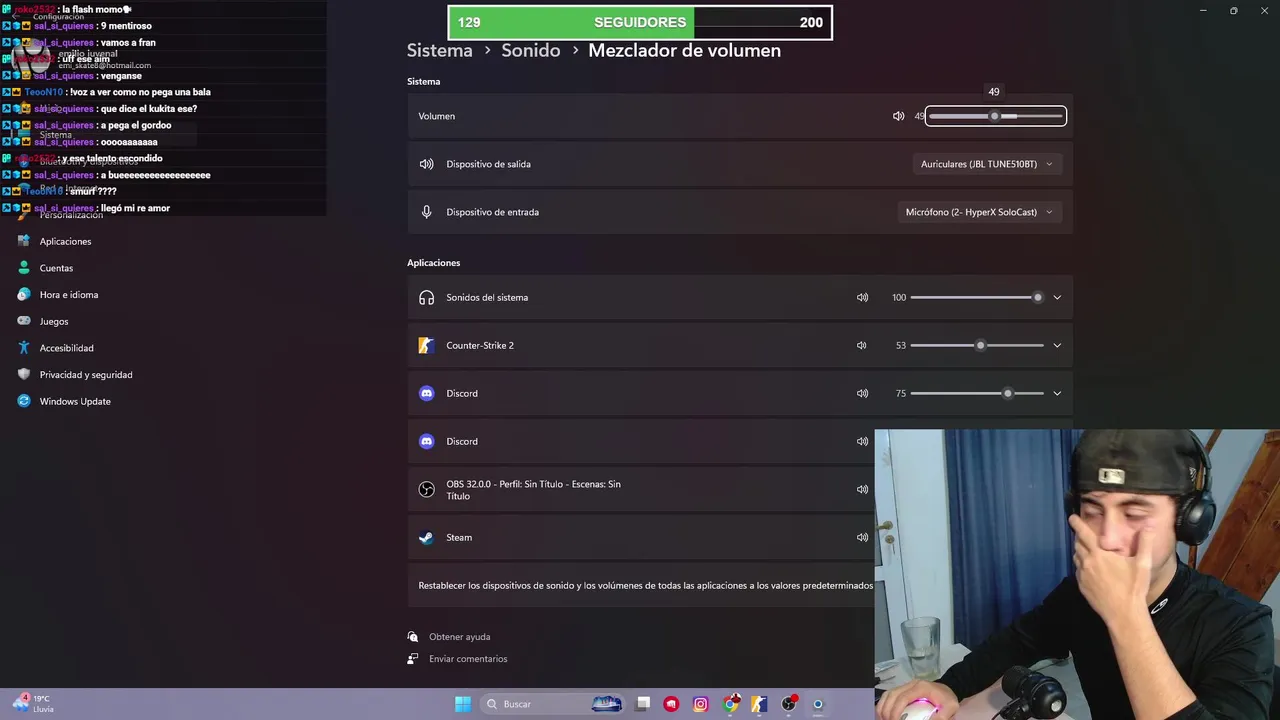Click the OBS 32.0.0 app icon in mixer

click(426, 490)
